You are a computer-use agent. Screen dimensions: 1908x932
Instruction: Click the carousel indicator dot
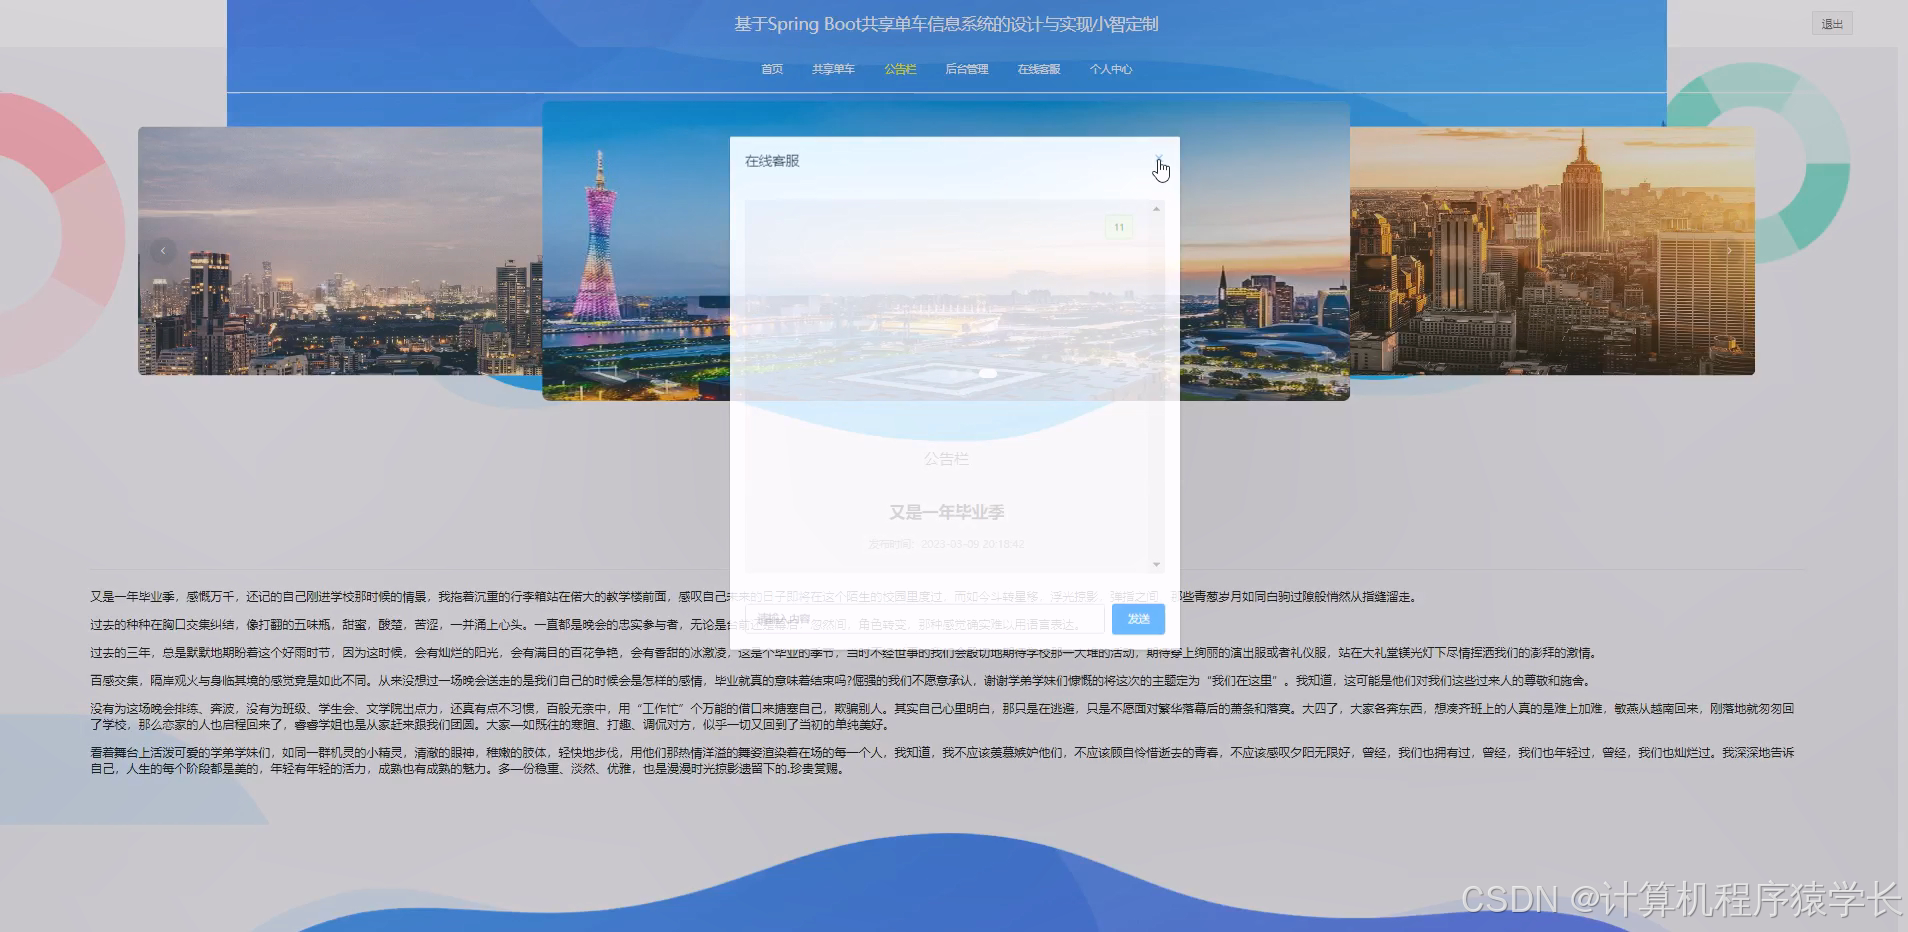989,373
